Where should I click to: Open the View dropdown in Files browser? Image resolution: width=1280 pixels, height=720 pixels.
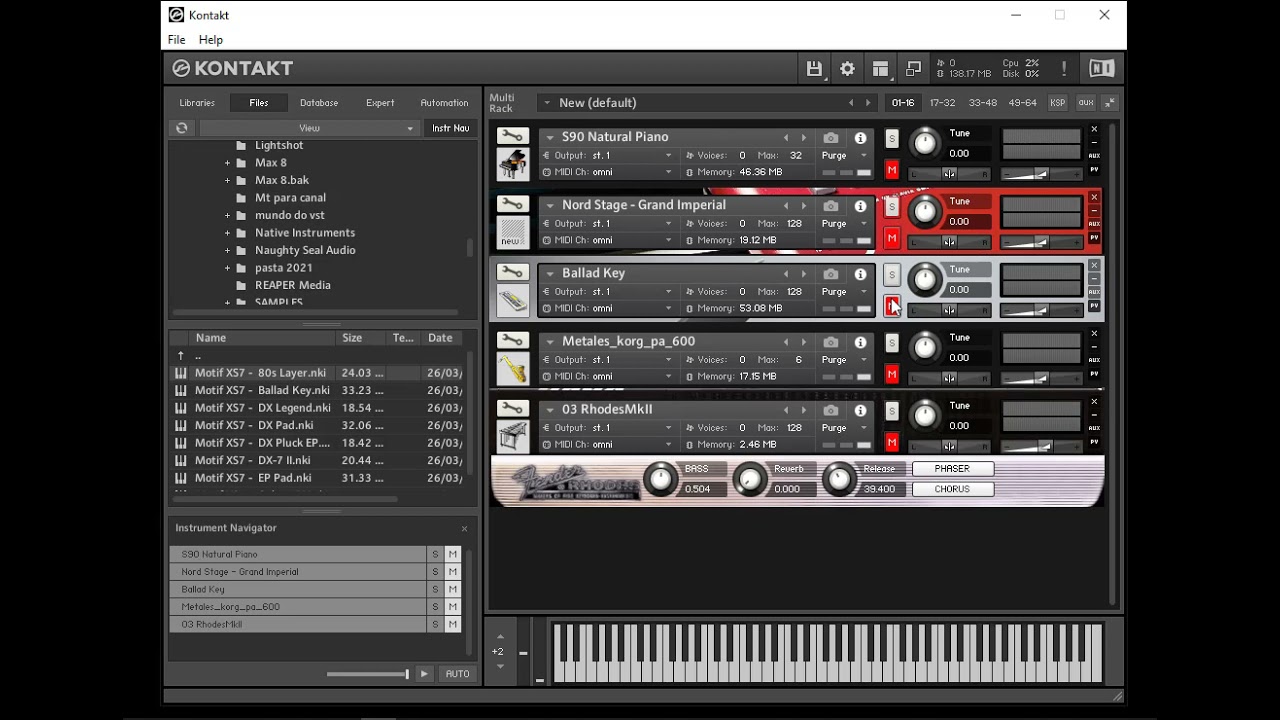pyautogui.click(x=309, y=128)
